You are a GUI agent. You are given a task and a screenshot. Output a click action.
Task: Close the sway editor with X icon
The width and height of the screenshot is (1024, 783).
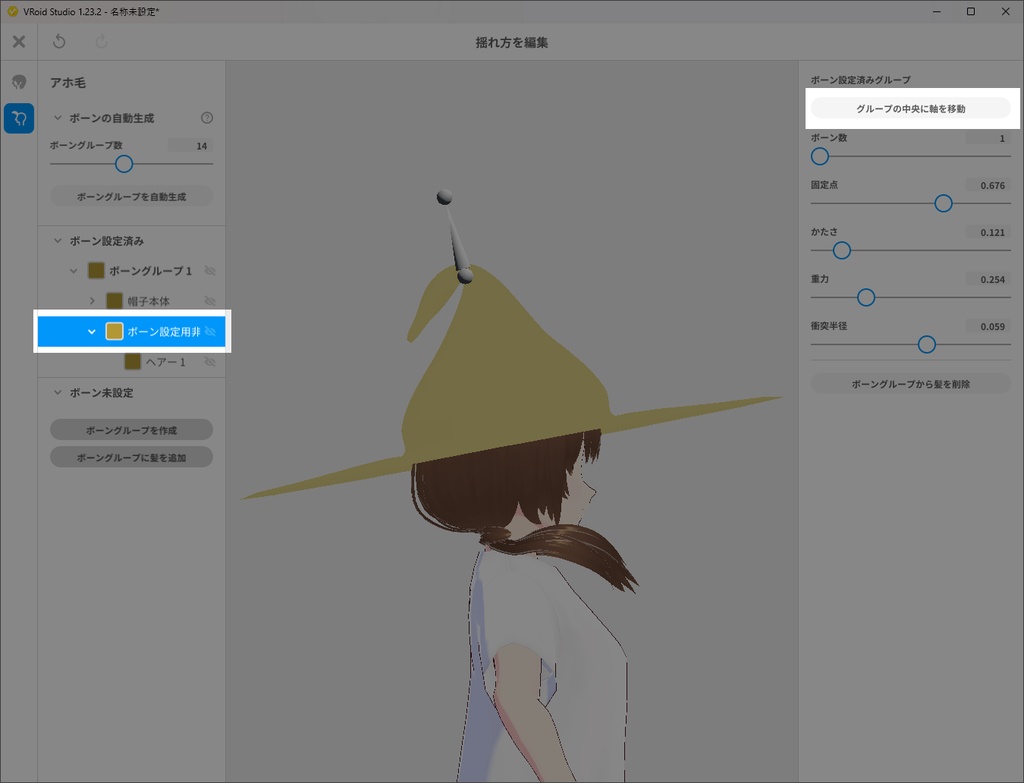pyautogui.click(x=19, y=42)
